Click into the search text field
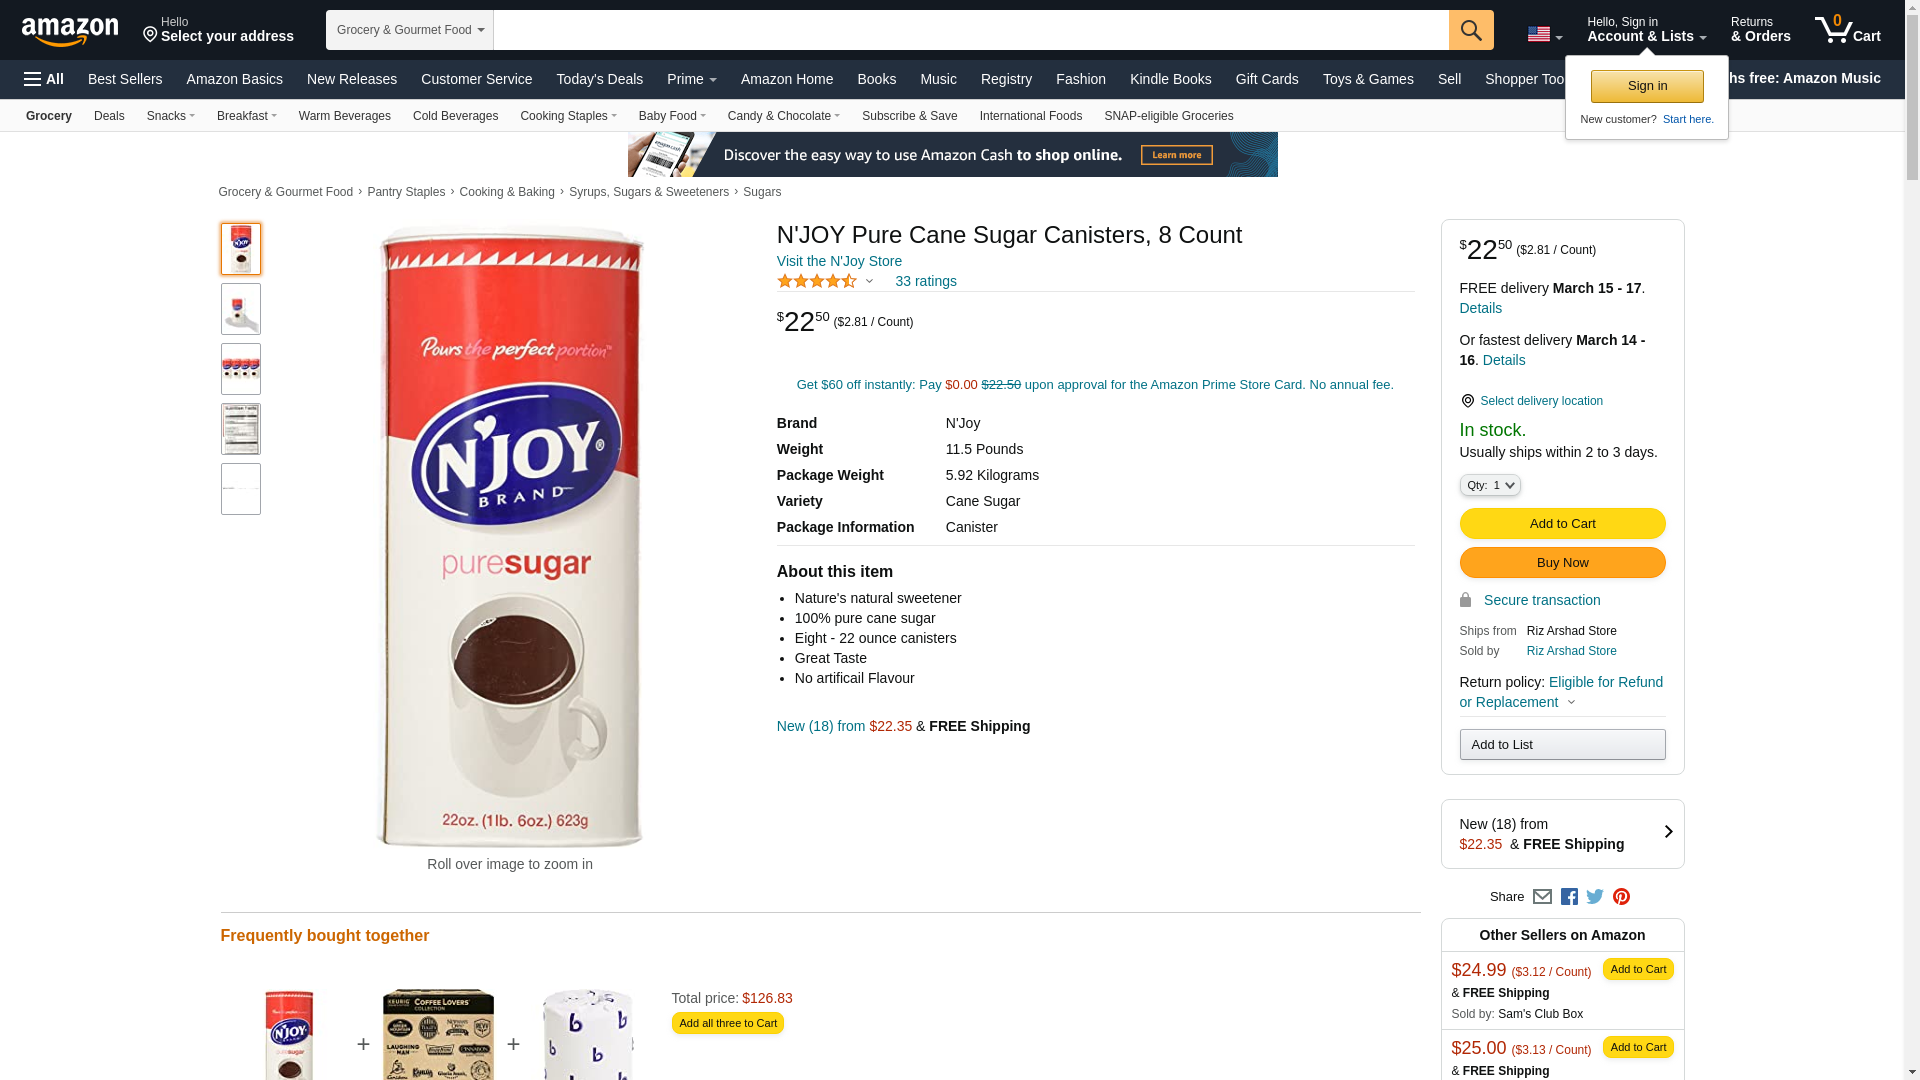The height and width of the screenshot is (1080, 1920). pyautogui.click(x=970, y=30)
